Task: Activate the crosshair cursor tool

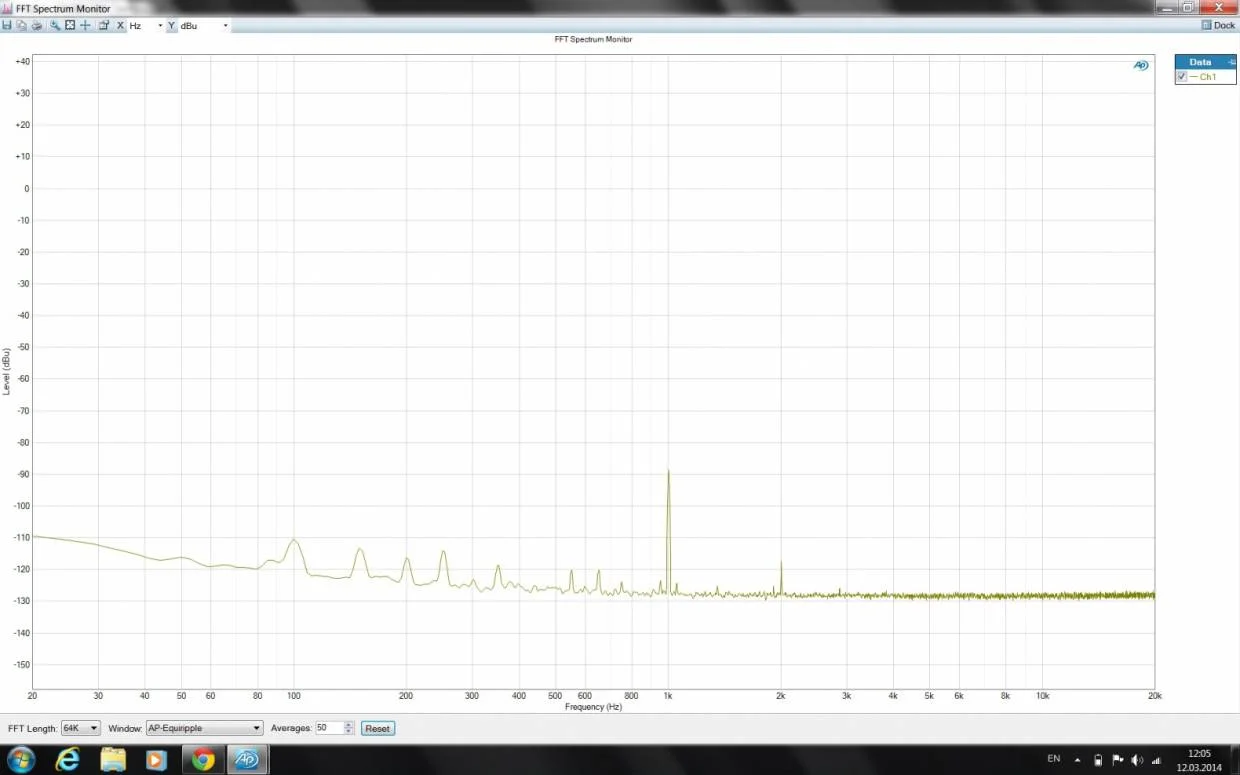Action: point(85,25)
